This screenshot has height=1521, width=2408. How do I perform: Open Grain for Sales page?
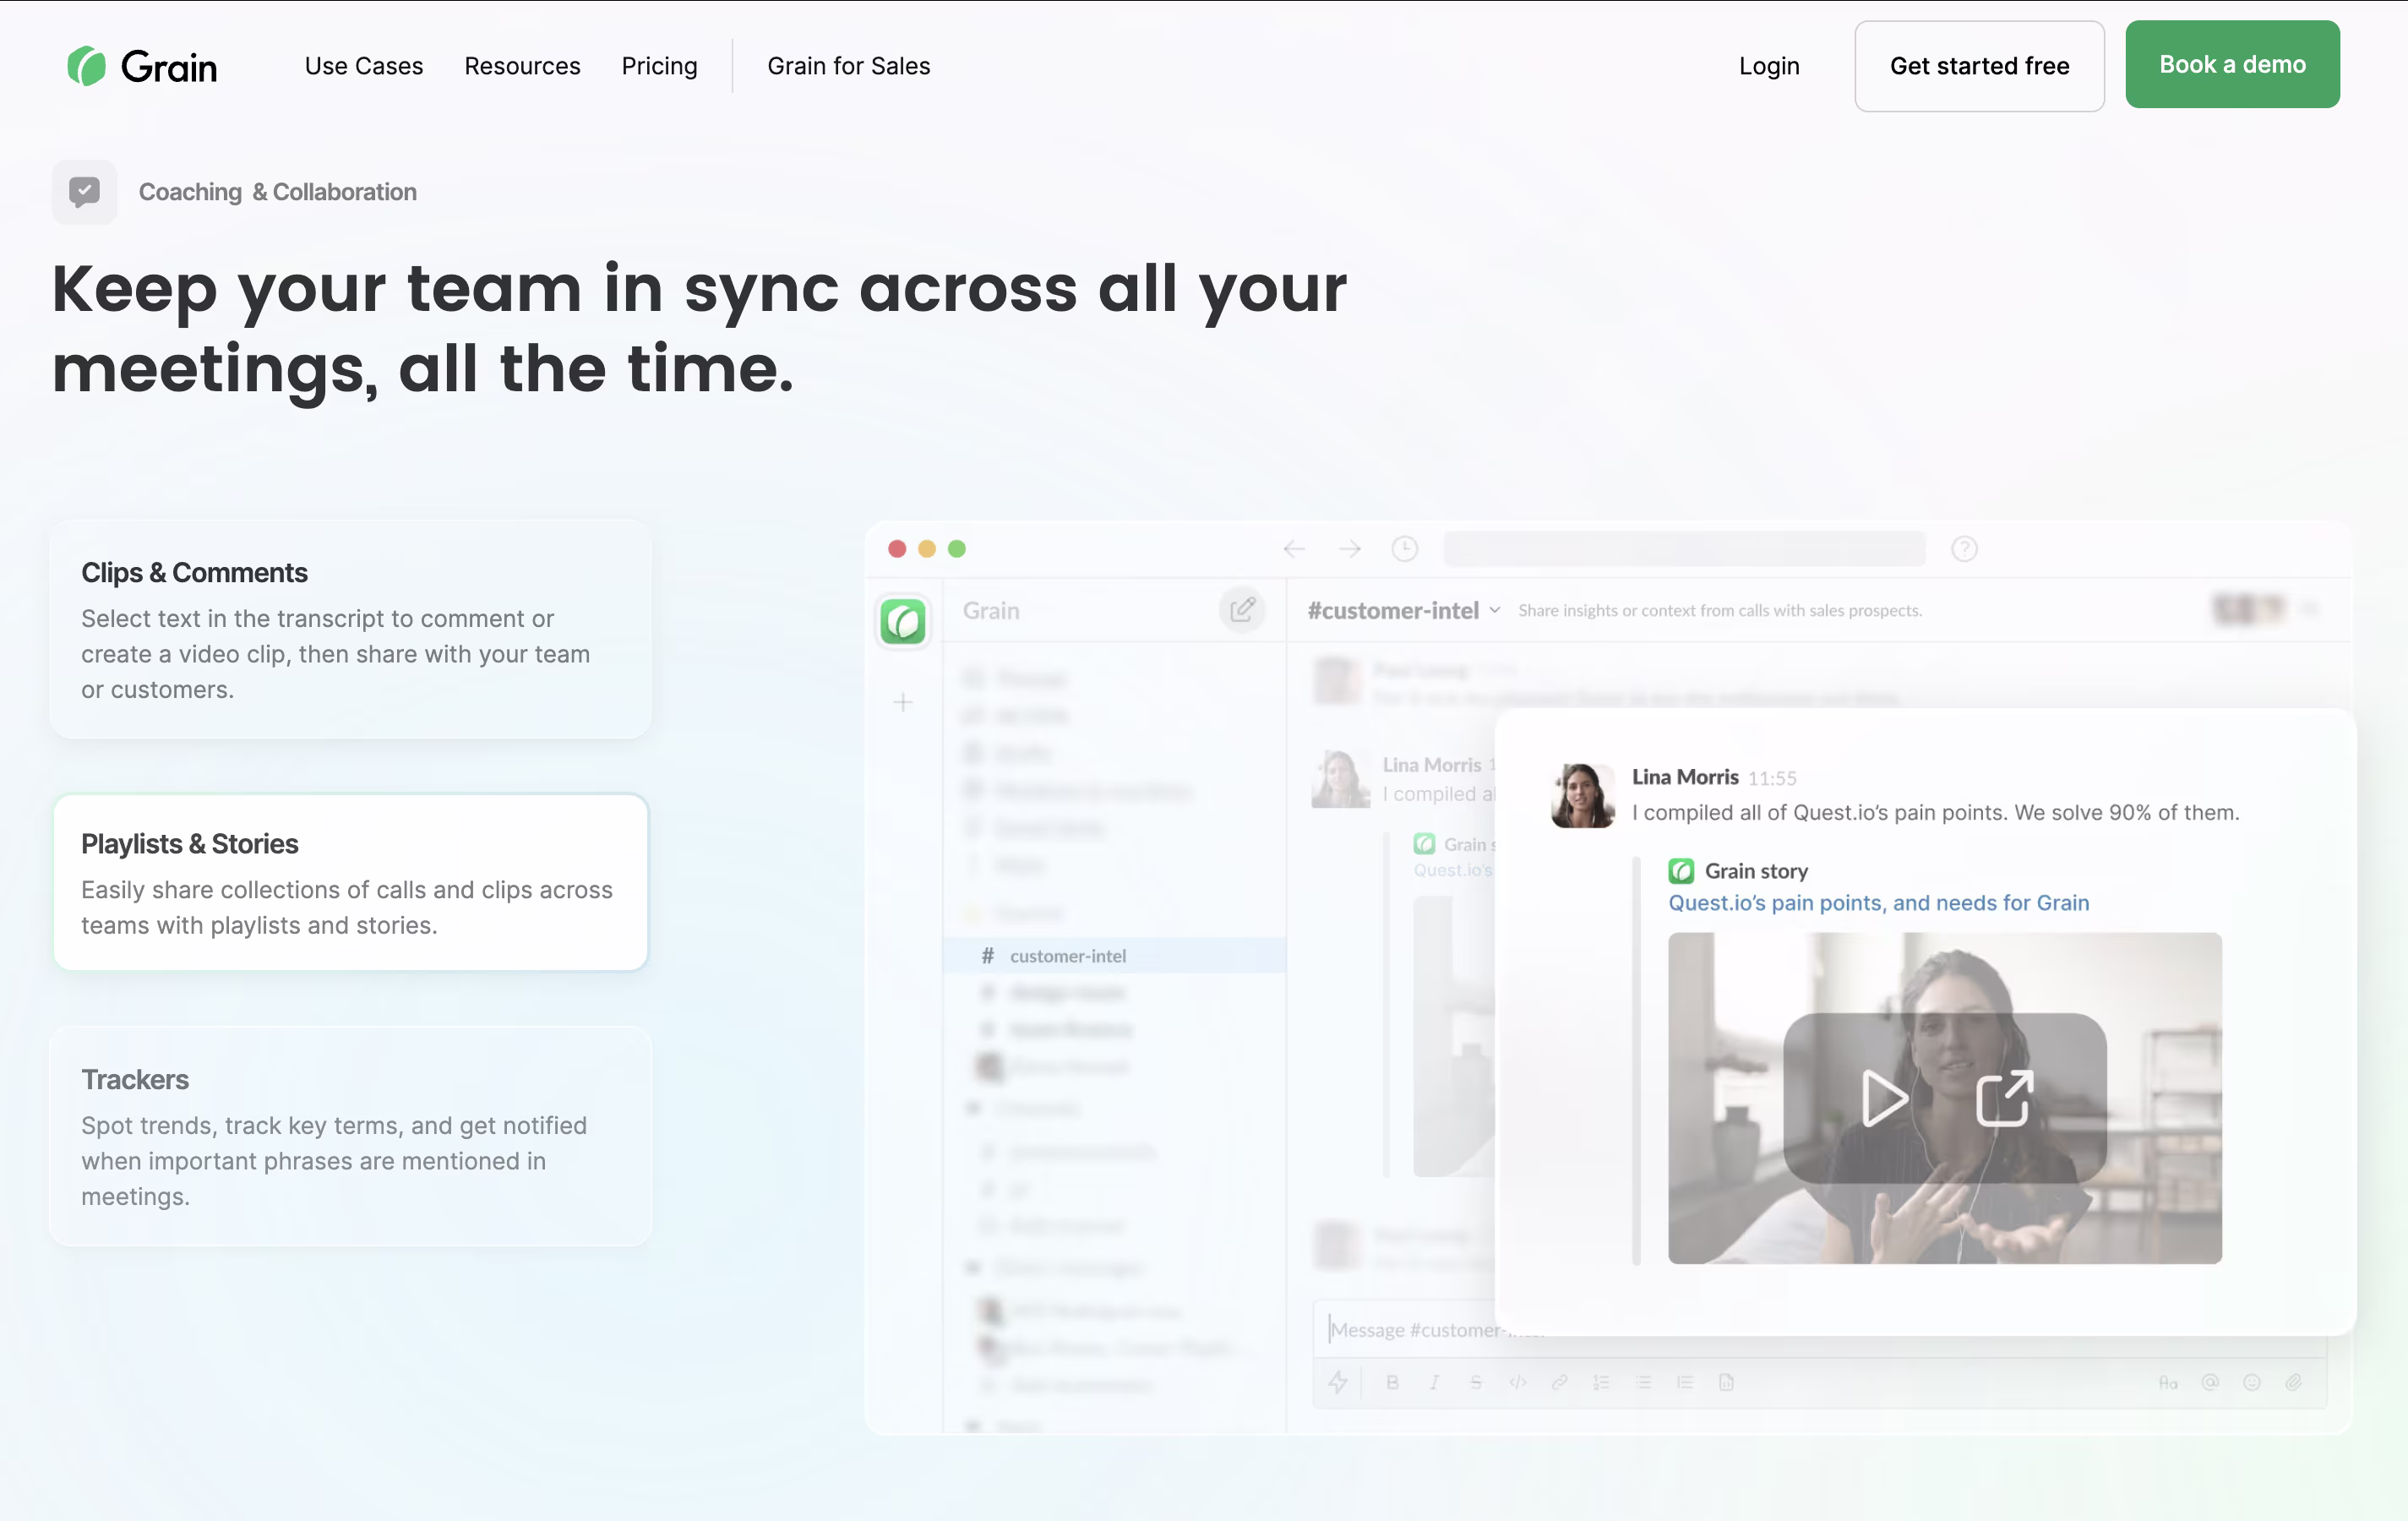pos(849,66)
